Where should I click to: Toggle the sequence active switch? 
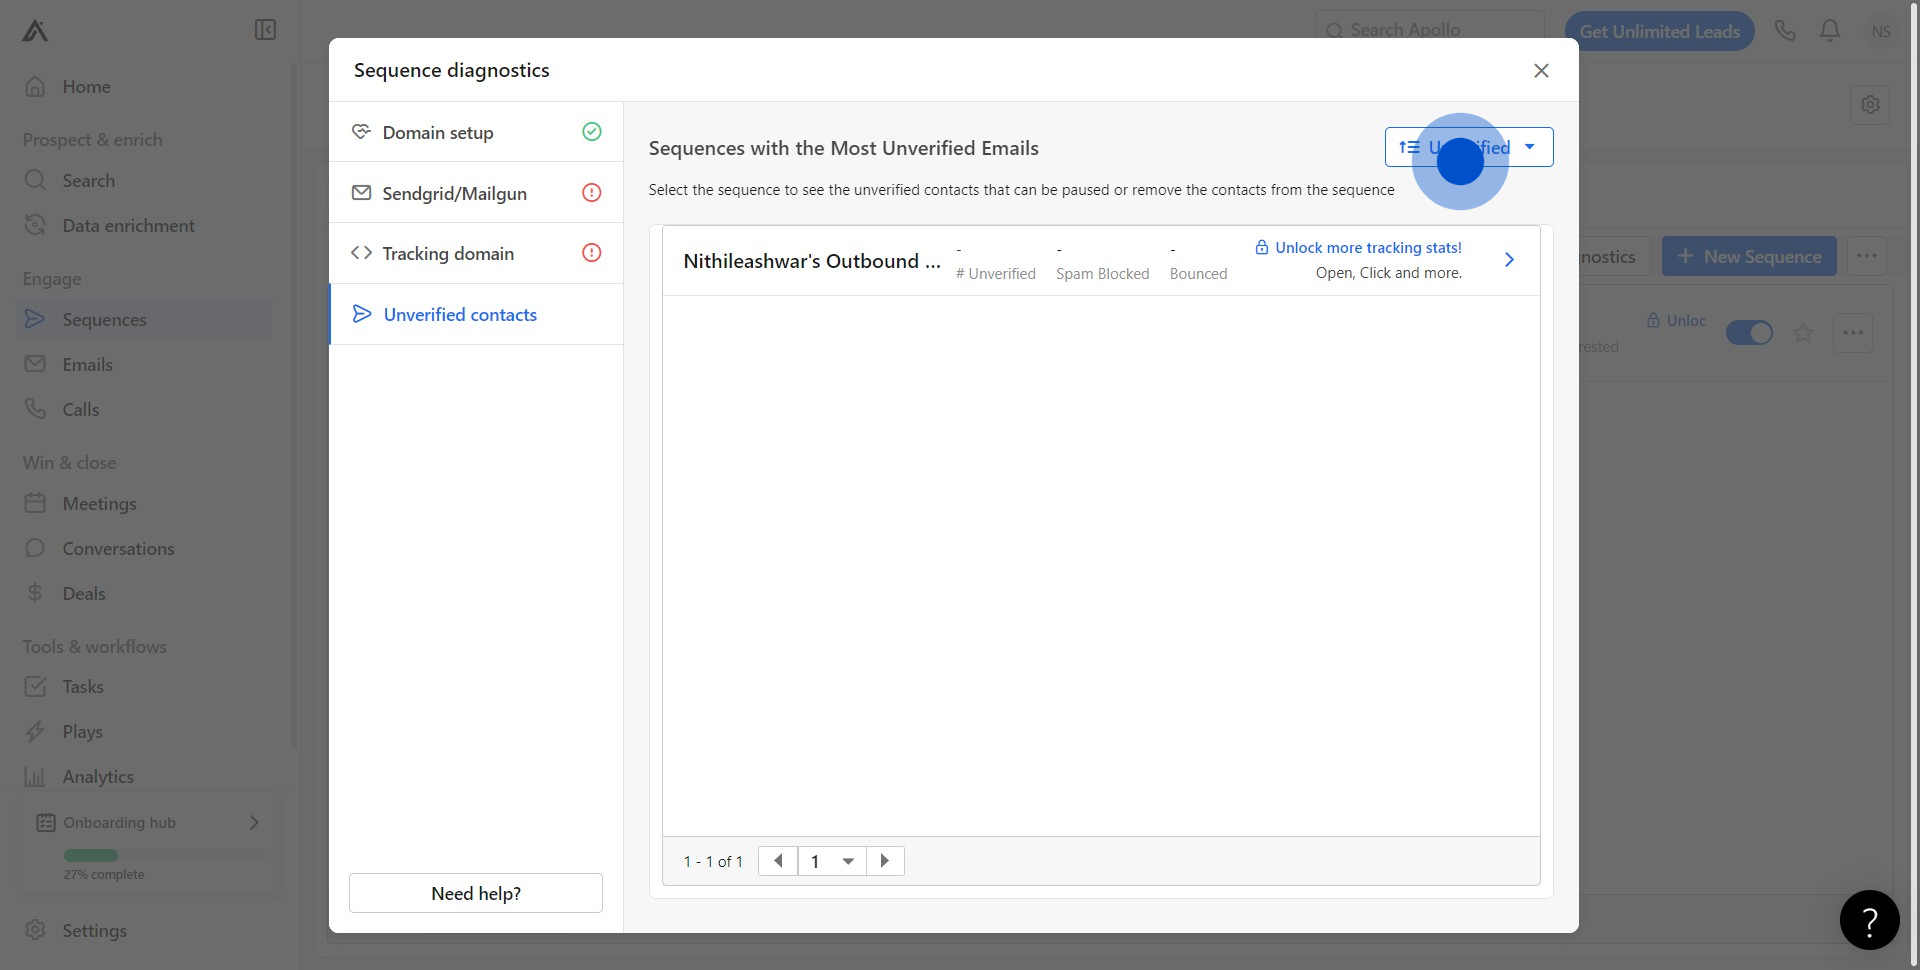[1749, 333]
